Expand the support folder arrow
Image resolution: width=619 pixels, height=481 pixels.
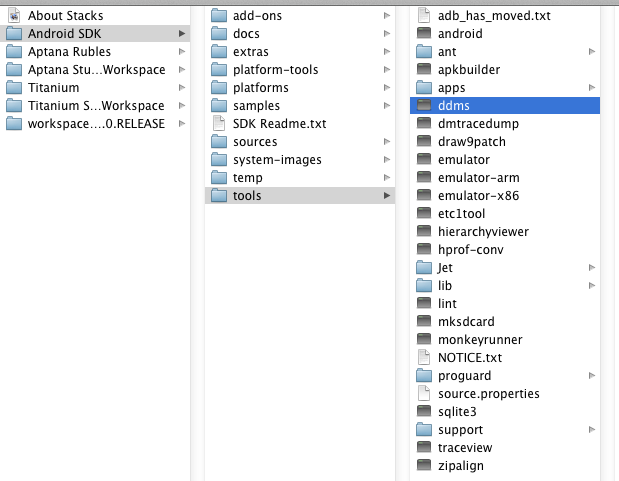(x=592, y=430)
